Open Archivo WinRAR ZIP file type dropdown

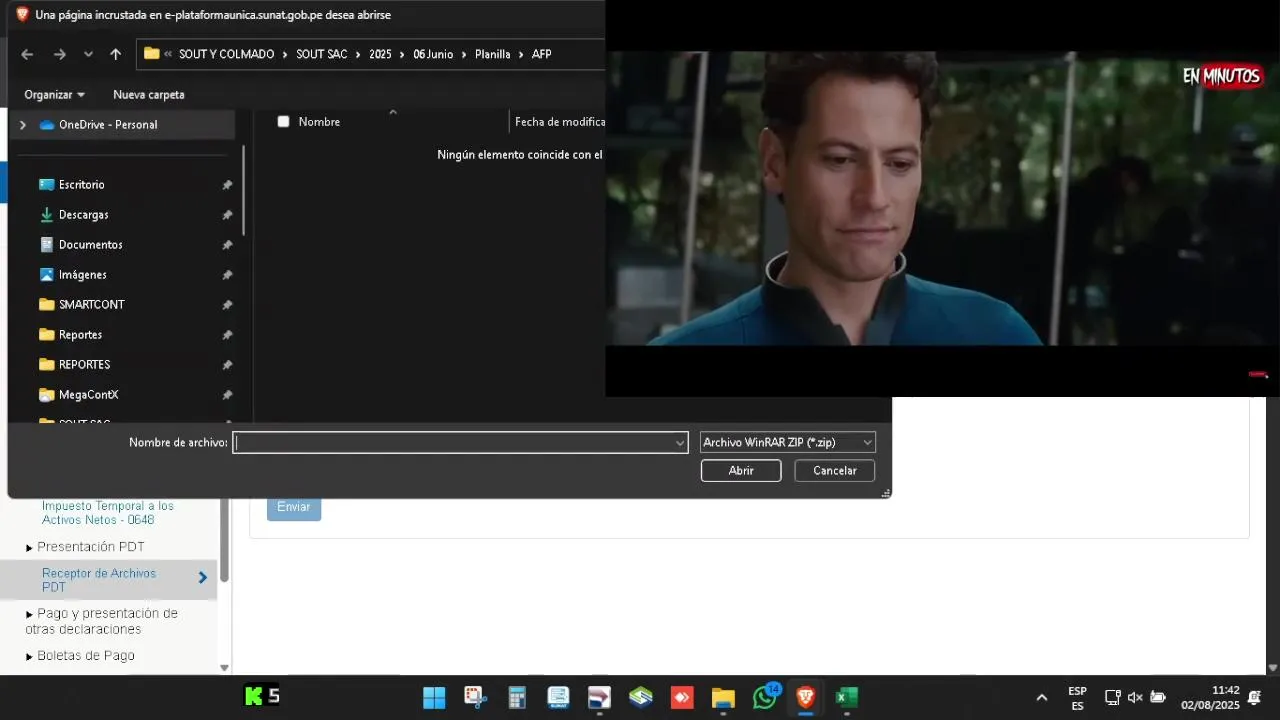788,442
